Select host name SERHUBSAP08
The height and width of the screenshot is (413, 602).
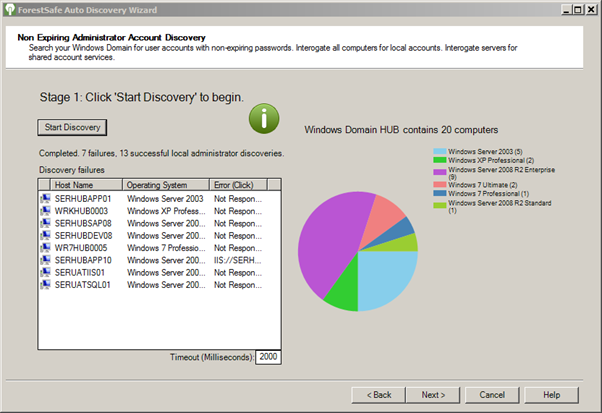tap(83, 223)
